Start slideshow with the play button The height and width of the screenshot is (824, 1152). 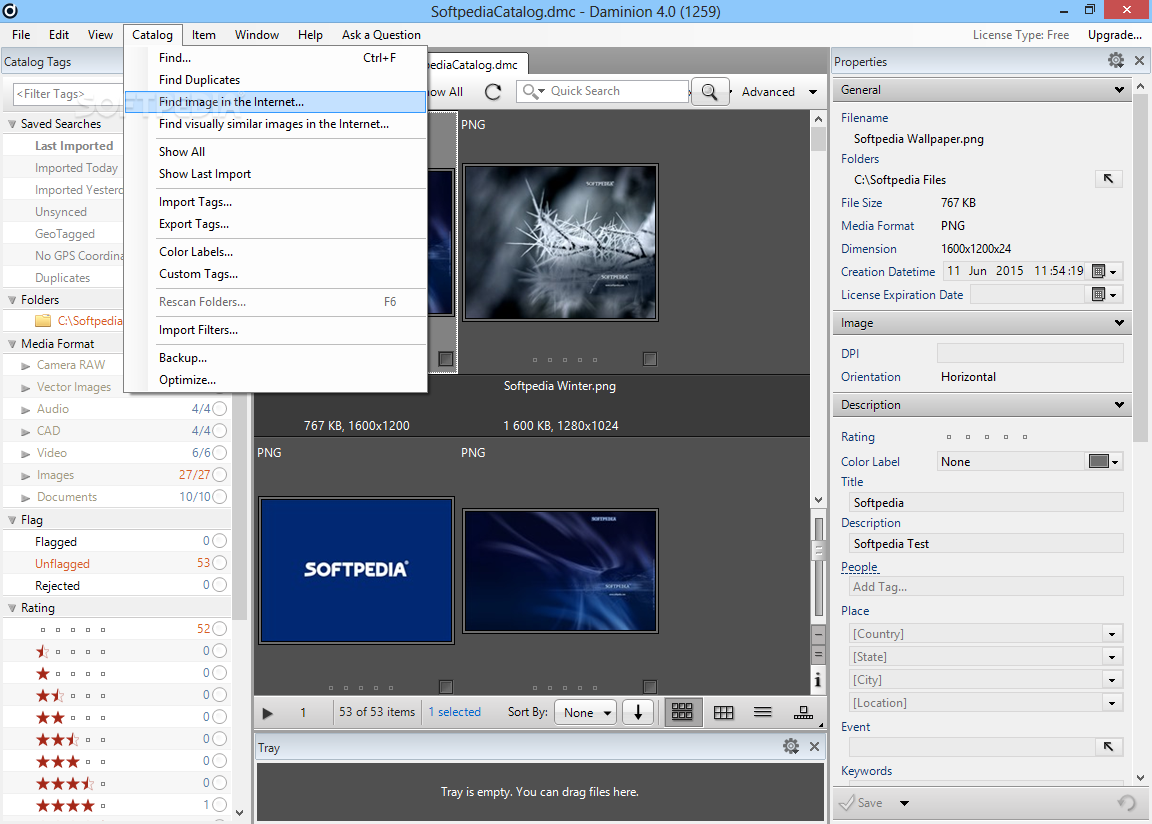coord(267,713)
